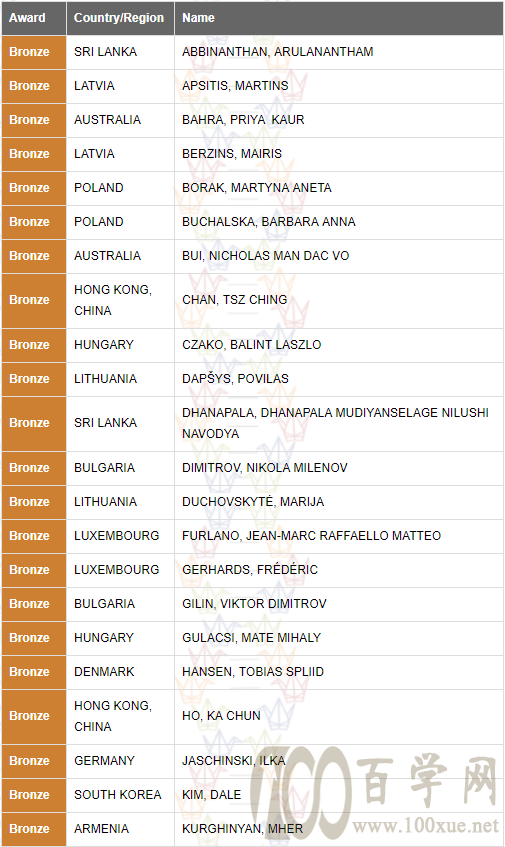Image resolution: width=505 pixels, height=847 pixels.
Task: Select BUI, NICHOLAS MAN DAC VO
Action: [265, 256]
